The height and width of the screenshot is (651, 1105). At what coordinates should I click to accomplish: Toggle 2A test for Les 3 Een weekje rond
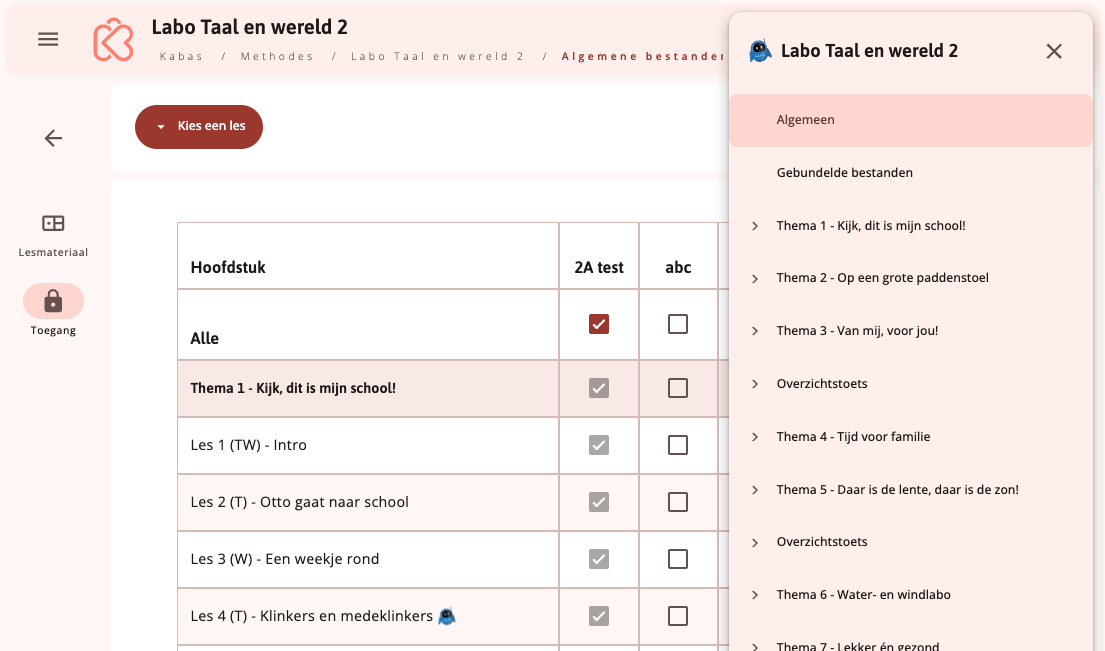coord(599,559)
